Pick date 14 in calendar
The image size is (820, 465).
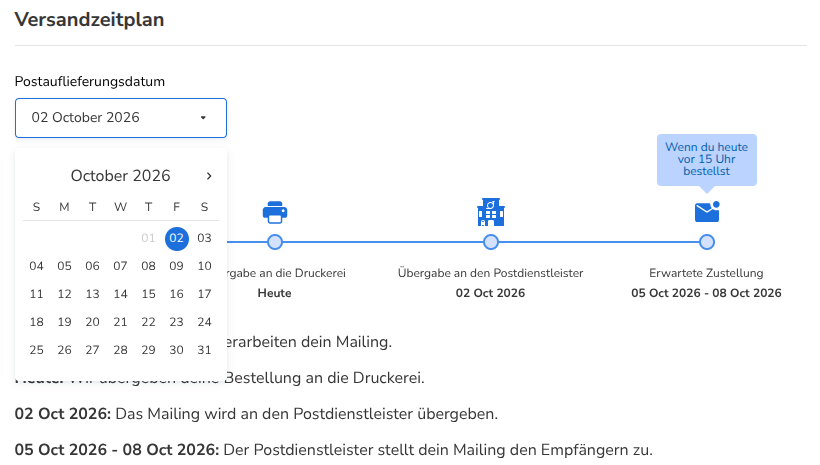point(120,294)
